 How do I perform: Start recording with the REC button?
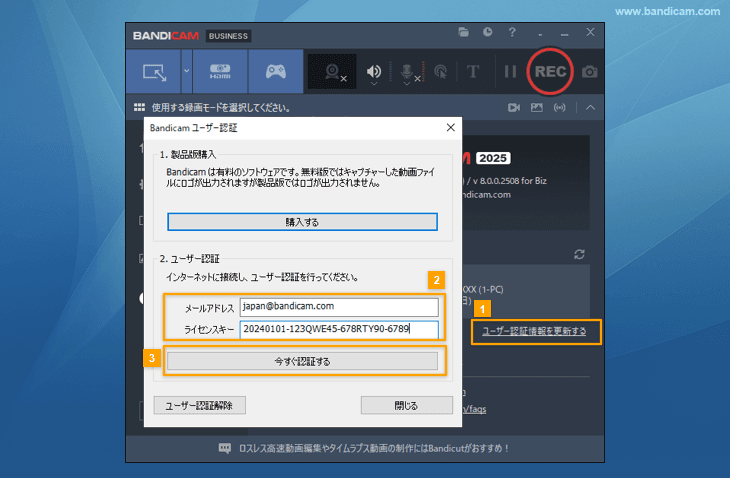550,71
